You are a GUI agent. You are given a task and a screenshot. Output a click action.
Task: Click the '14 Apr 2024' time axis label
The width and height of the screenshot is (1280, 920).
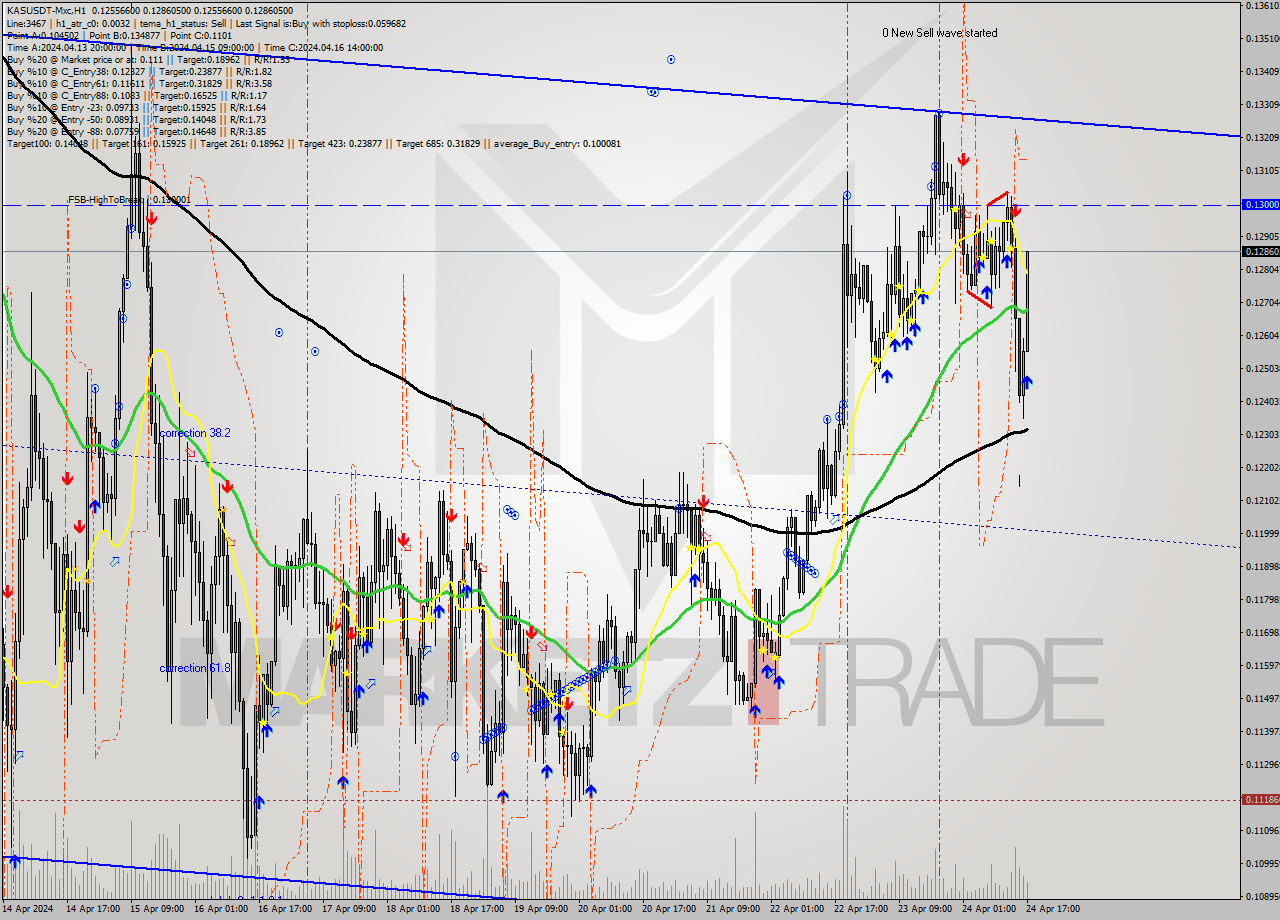point(26,909)
